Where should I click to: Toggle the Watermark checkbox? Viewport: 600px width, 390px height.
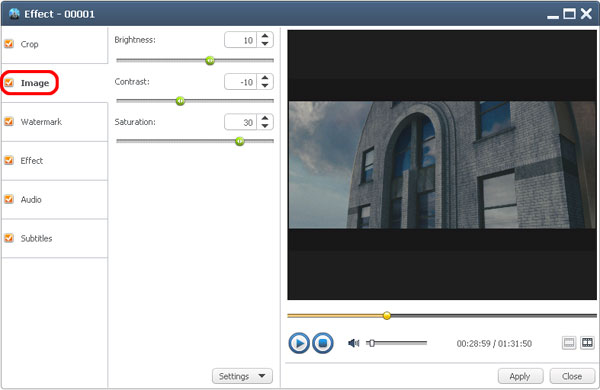pyautogui.click(x=9, y=122)
